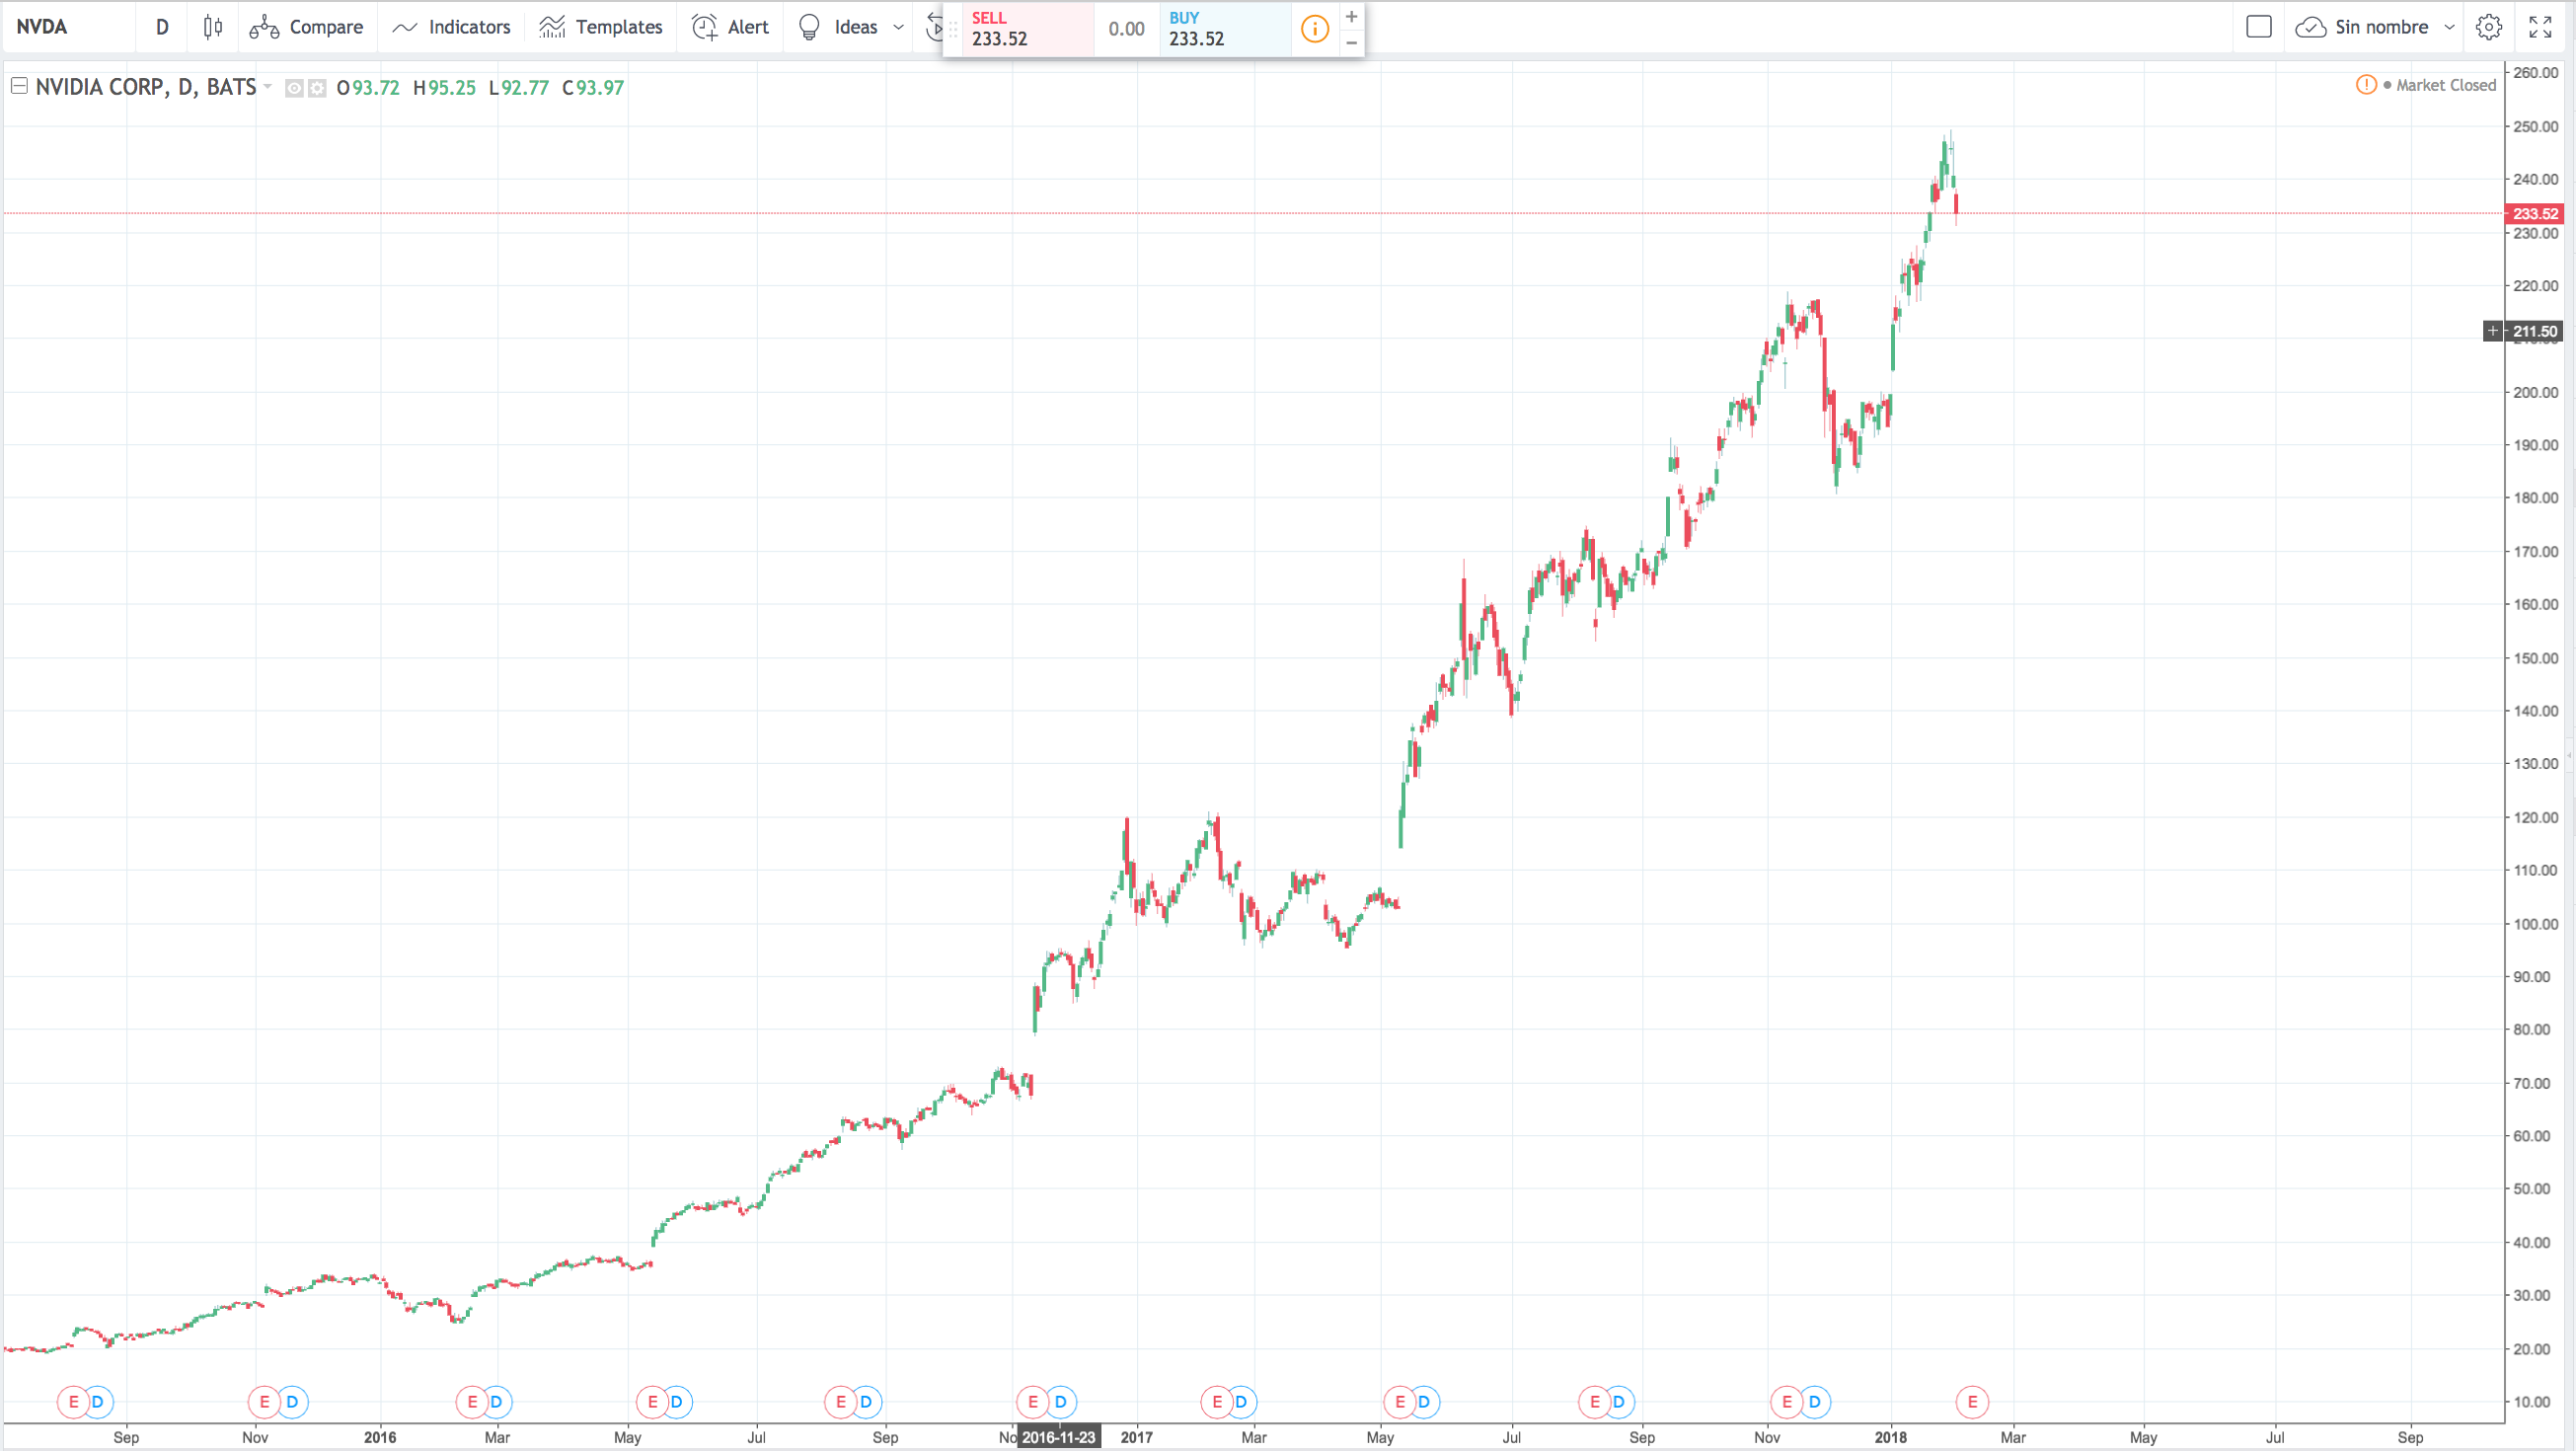Screen dimensions: 2576x1451
Task: Expand the Ideas dropdown arrow
Action: tap(898, 27)
